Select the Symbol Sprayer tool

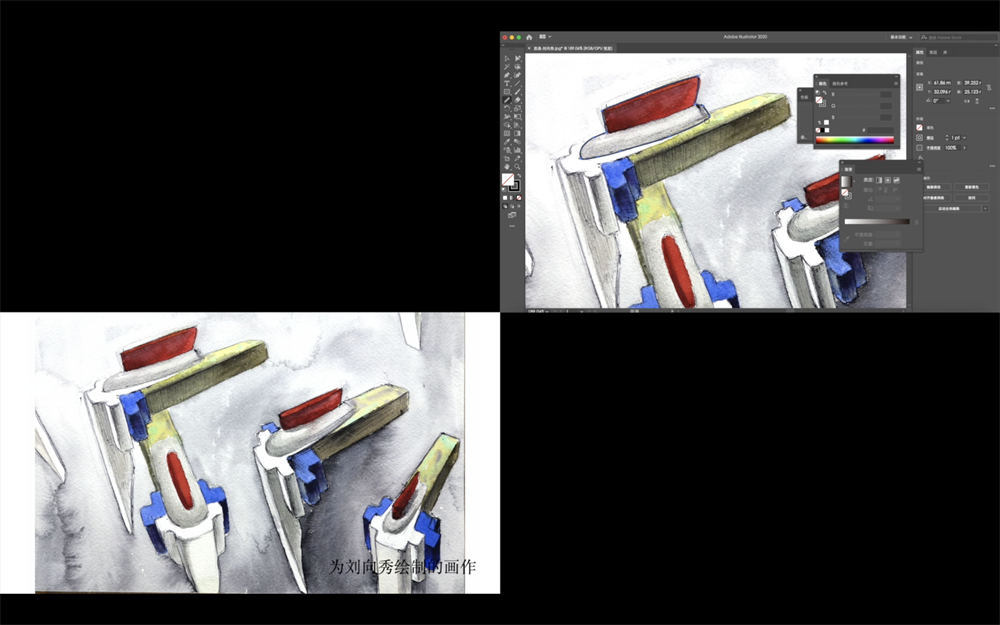click(x=507, y=150)
